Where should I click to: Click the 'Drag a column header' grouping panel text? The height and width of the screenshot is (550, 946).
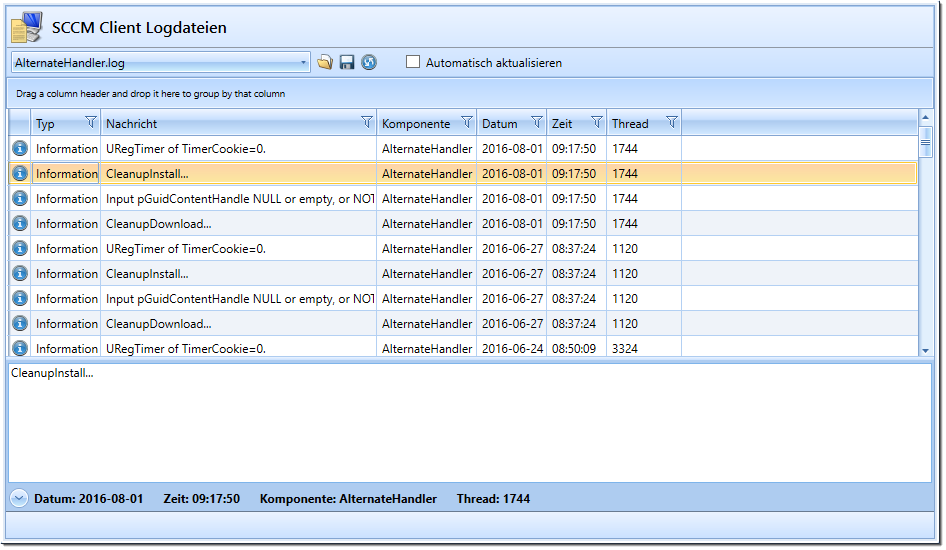pos(151,93)
